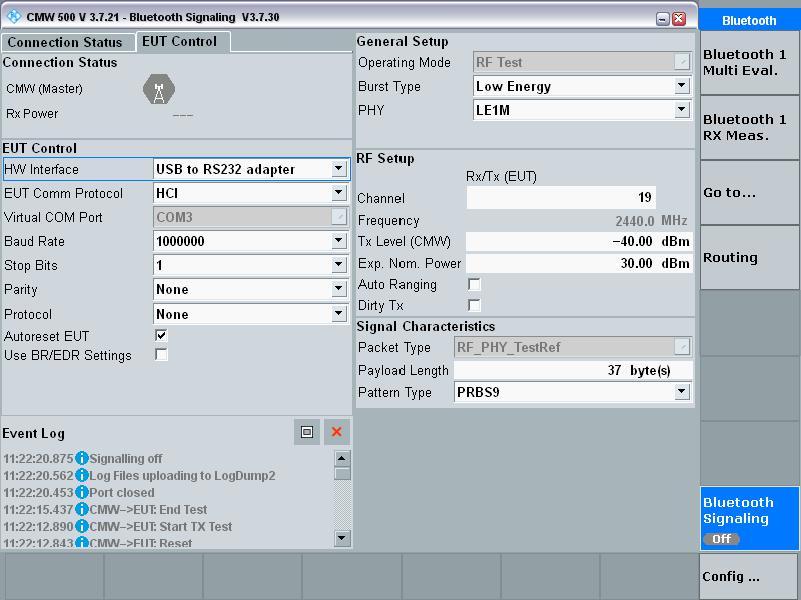Open the HW Interface dropdown
Image resolution: width=801 pixels, height=600 pixels.
pyautogui.click(x=339, y=169)
